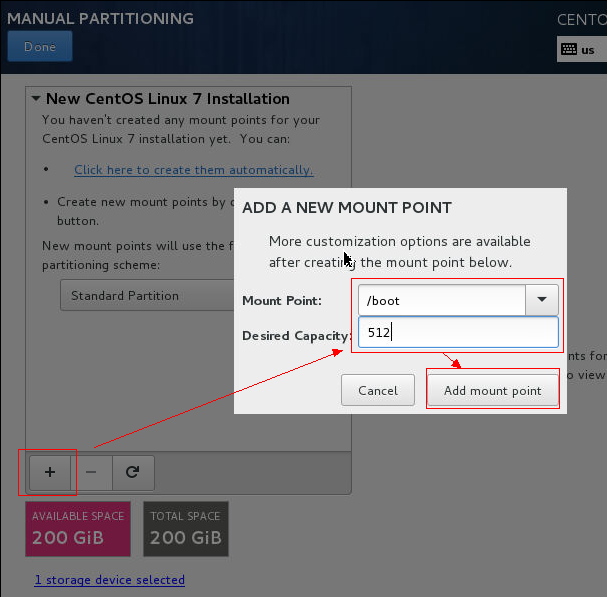
Task: Click the Done button
Action: point(40,46)
